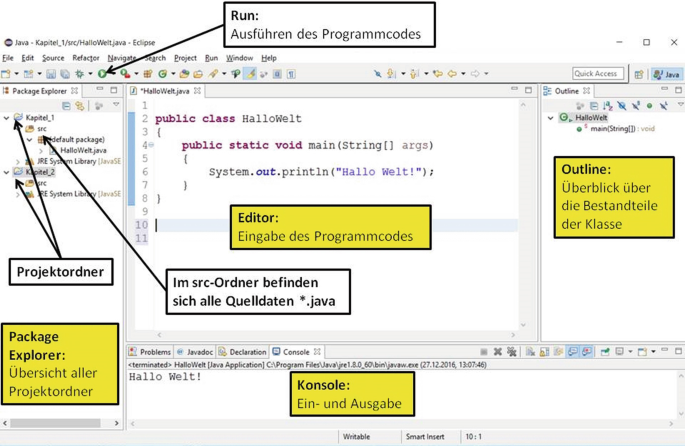Image resolution: width=685 pixels, height=446 pixels.
Task: Click the Debug bug icon in toolbar
Action: tap(79, 74)
